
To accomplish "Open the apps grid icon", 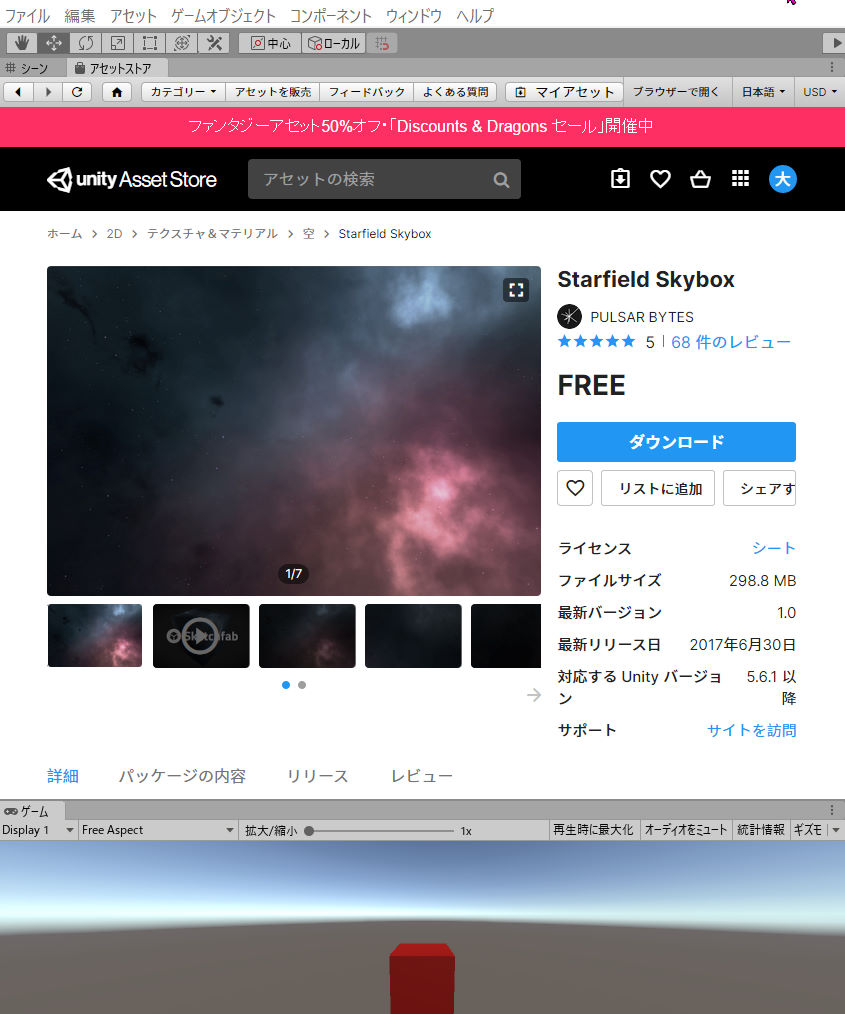I will [x=740, y=178].
